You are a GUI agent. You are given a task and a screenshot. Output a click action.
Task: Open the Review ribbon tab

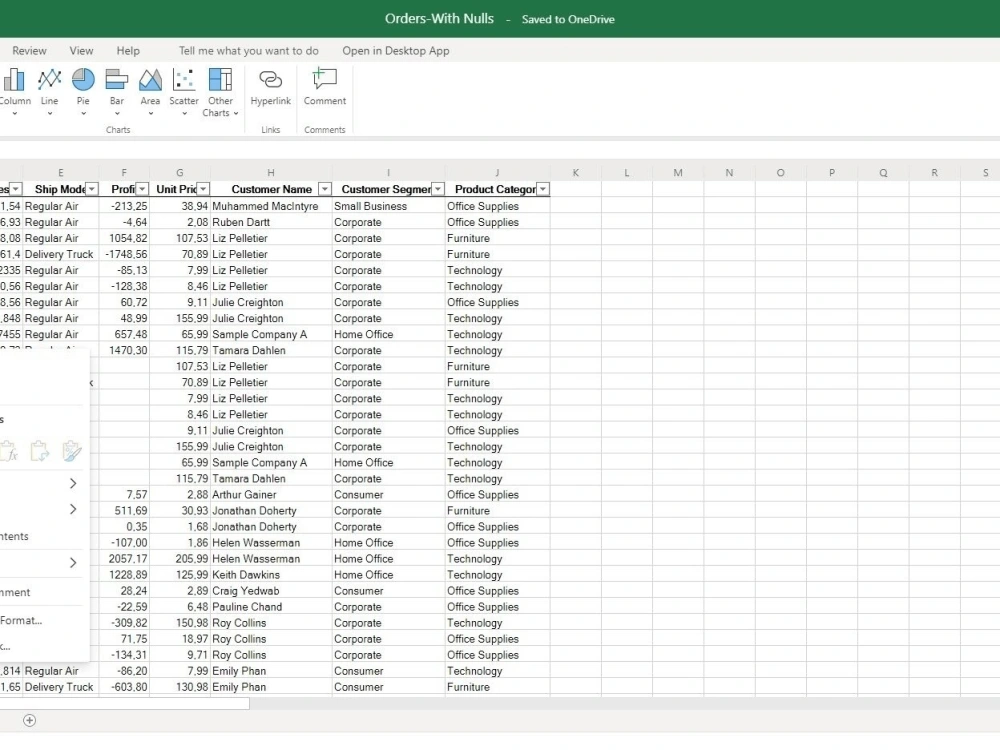click(x=29, y=51)
